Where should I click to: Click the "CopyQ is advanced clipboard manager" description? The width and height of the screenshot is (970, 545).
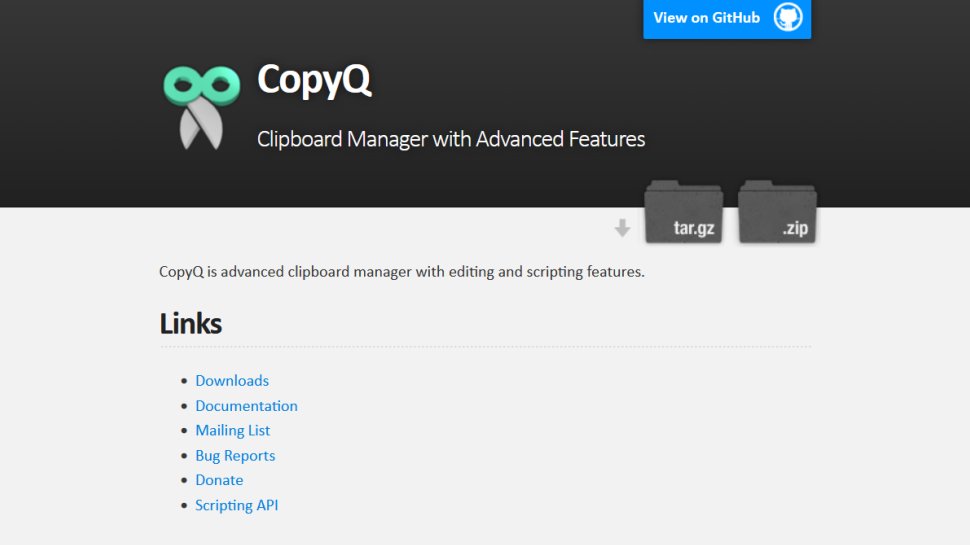click(x=401, y=272)
